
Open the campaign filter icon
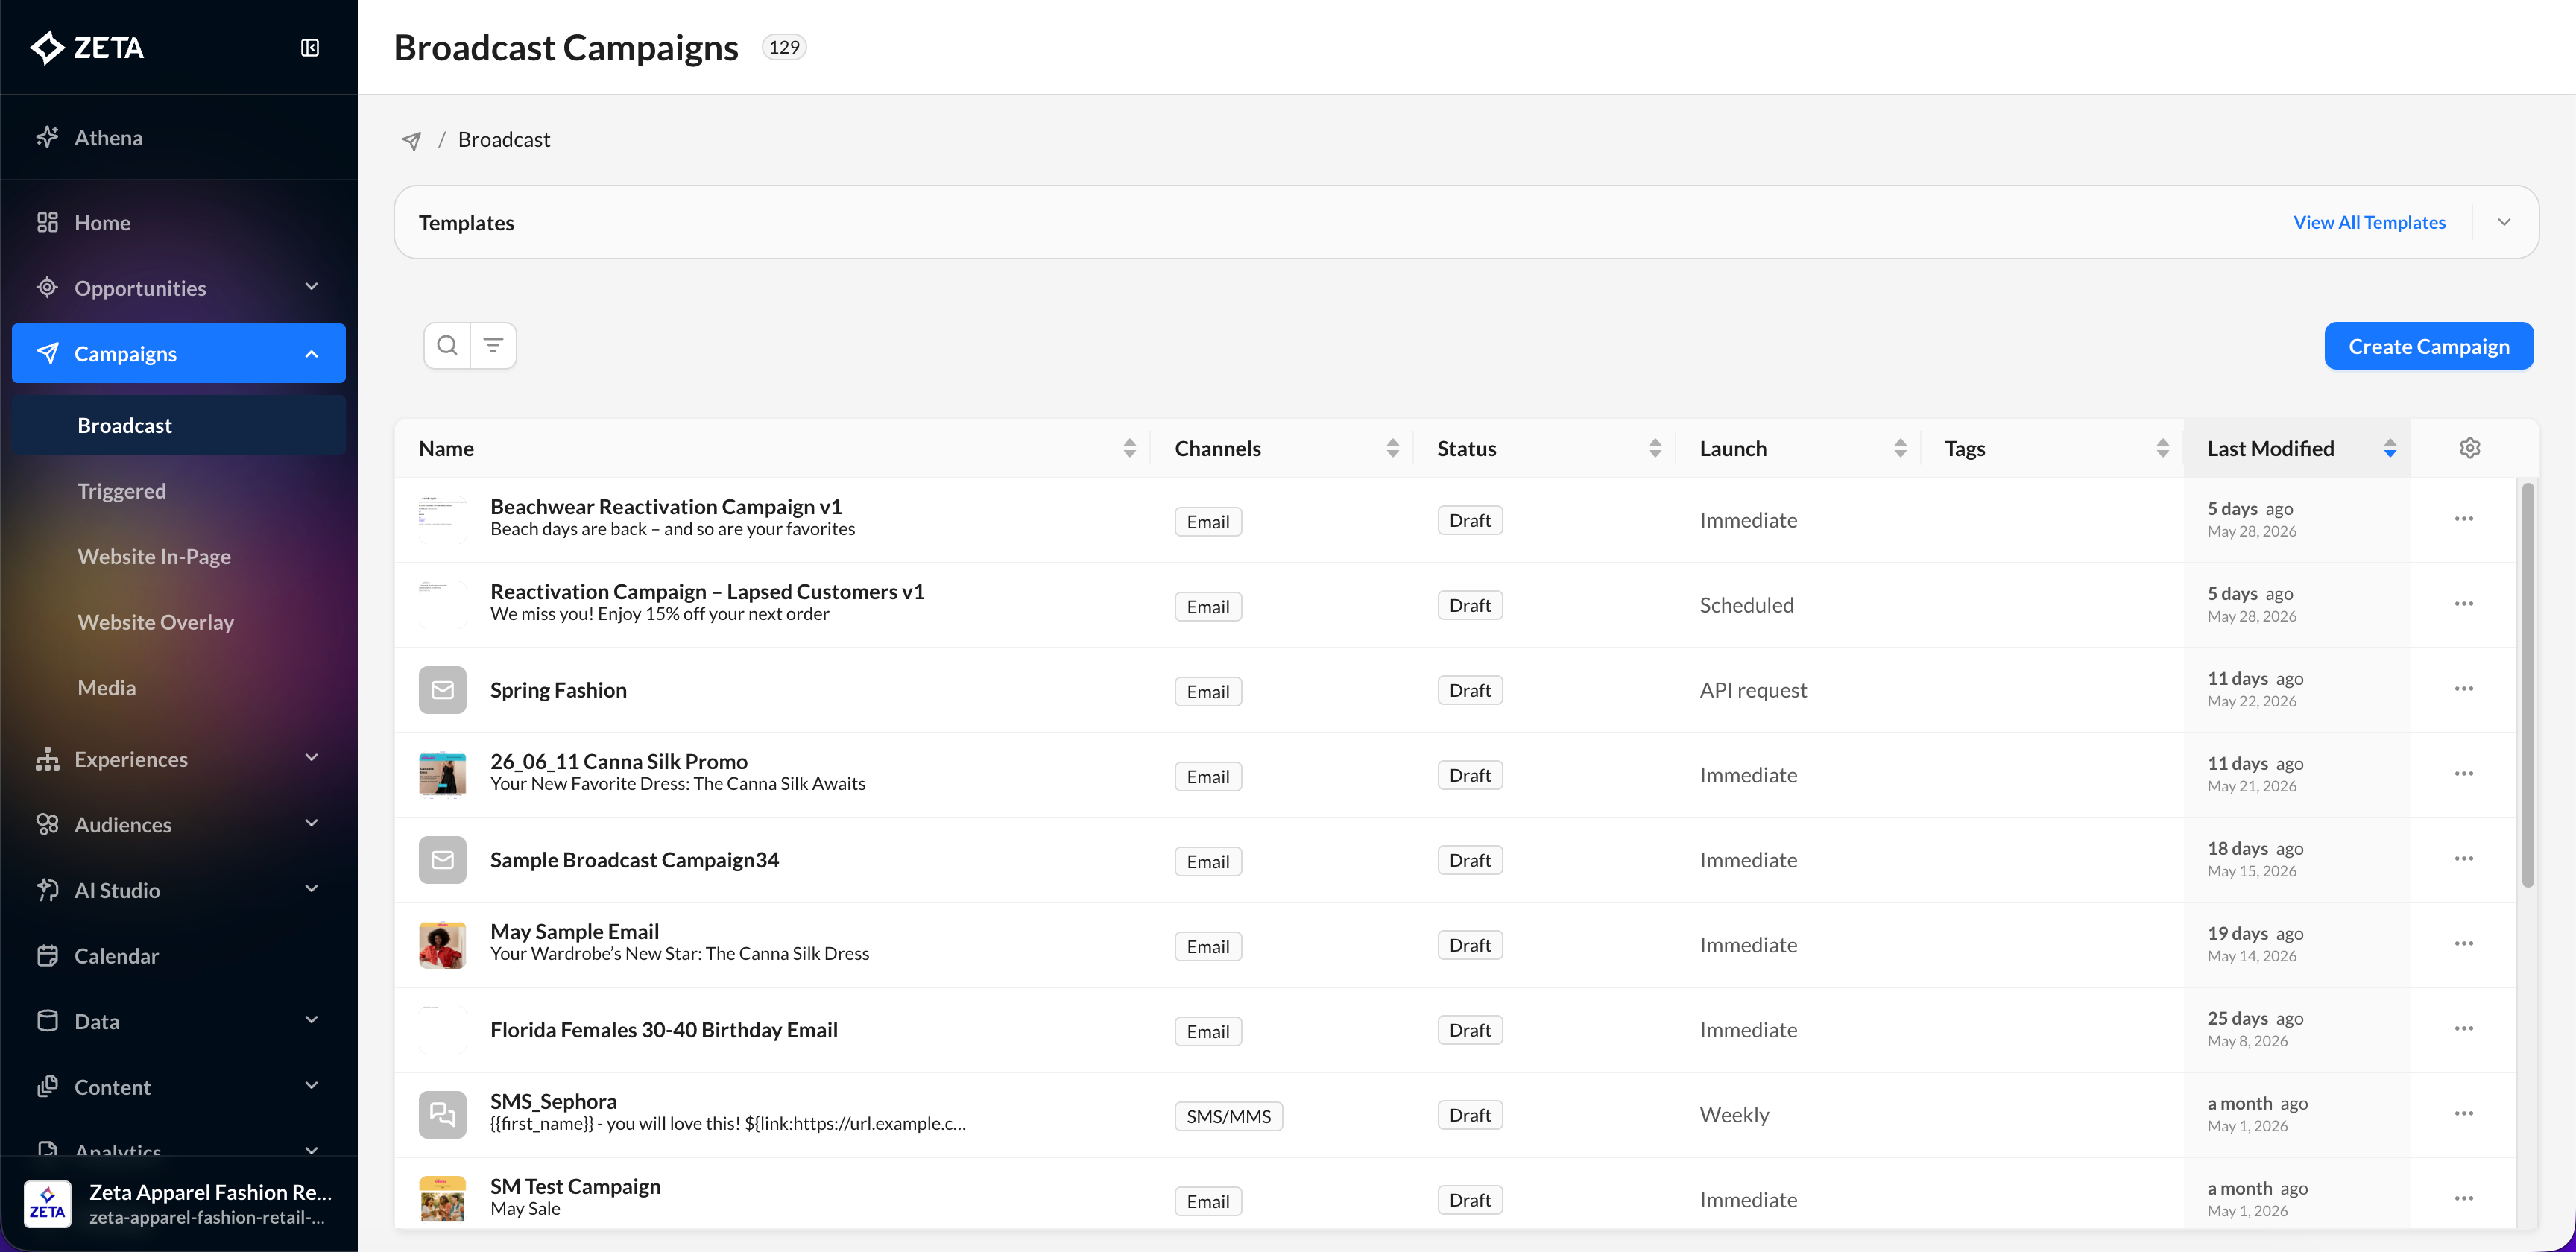(493, 345)
